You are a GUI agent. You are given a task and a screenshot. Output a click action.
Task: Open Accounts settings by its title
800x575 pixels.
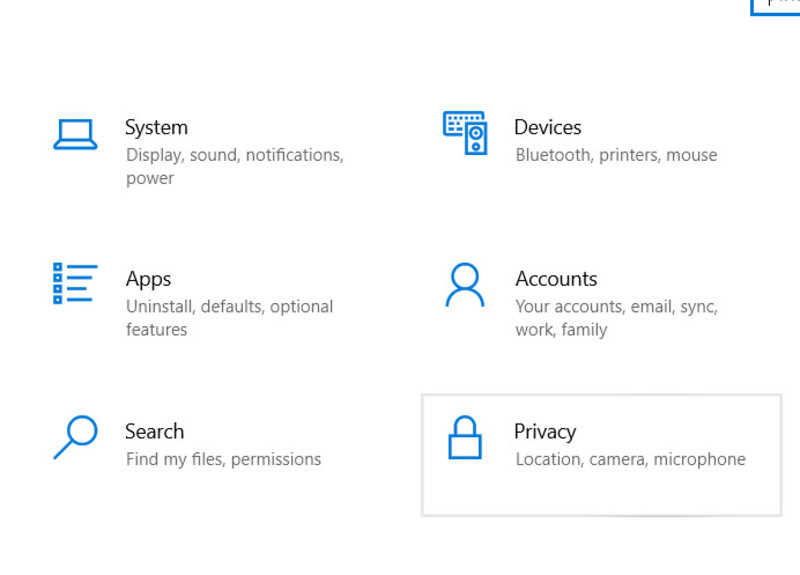click(x=556, y=279)
